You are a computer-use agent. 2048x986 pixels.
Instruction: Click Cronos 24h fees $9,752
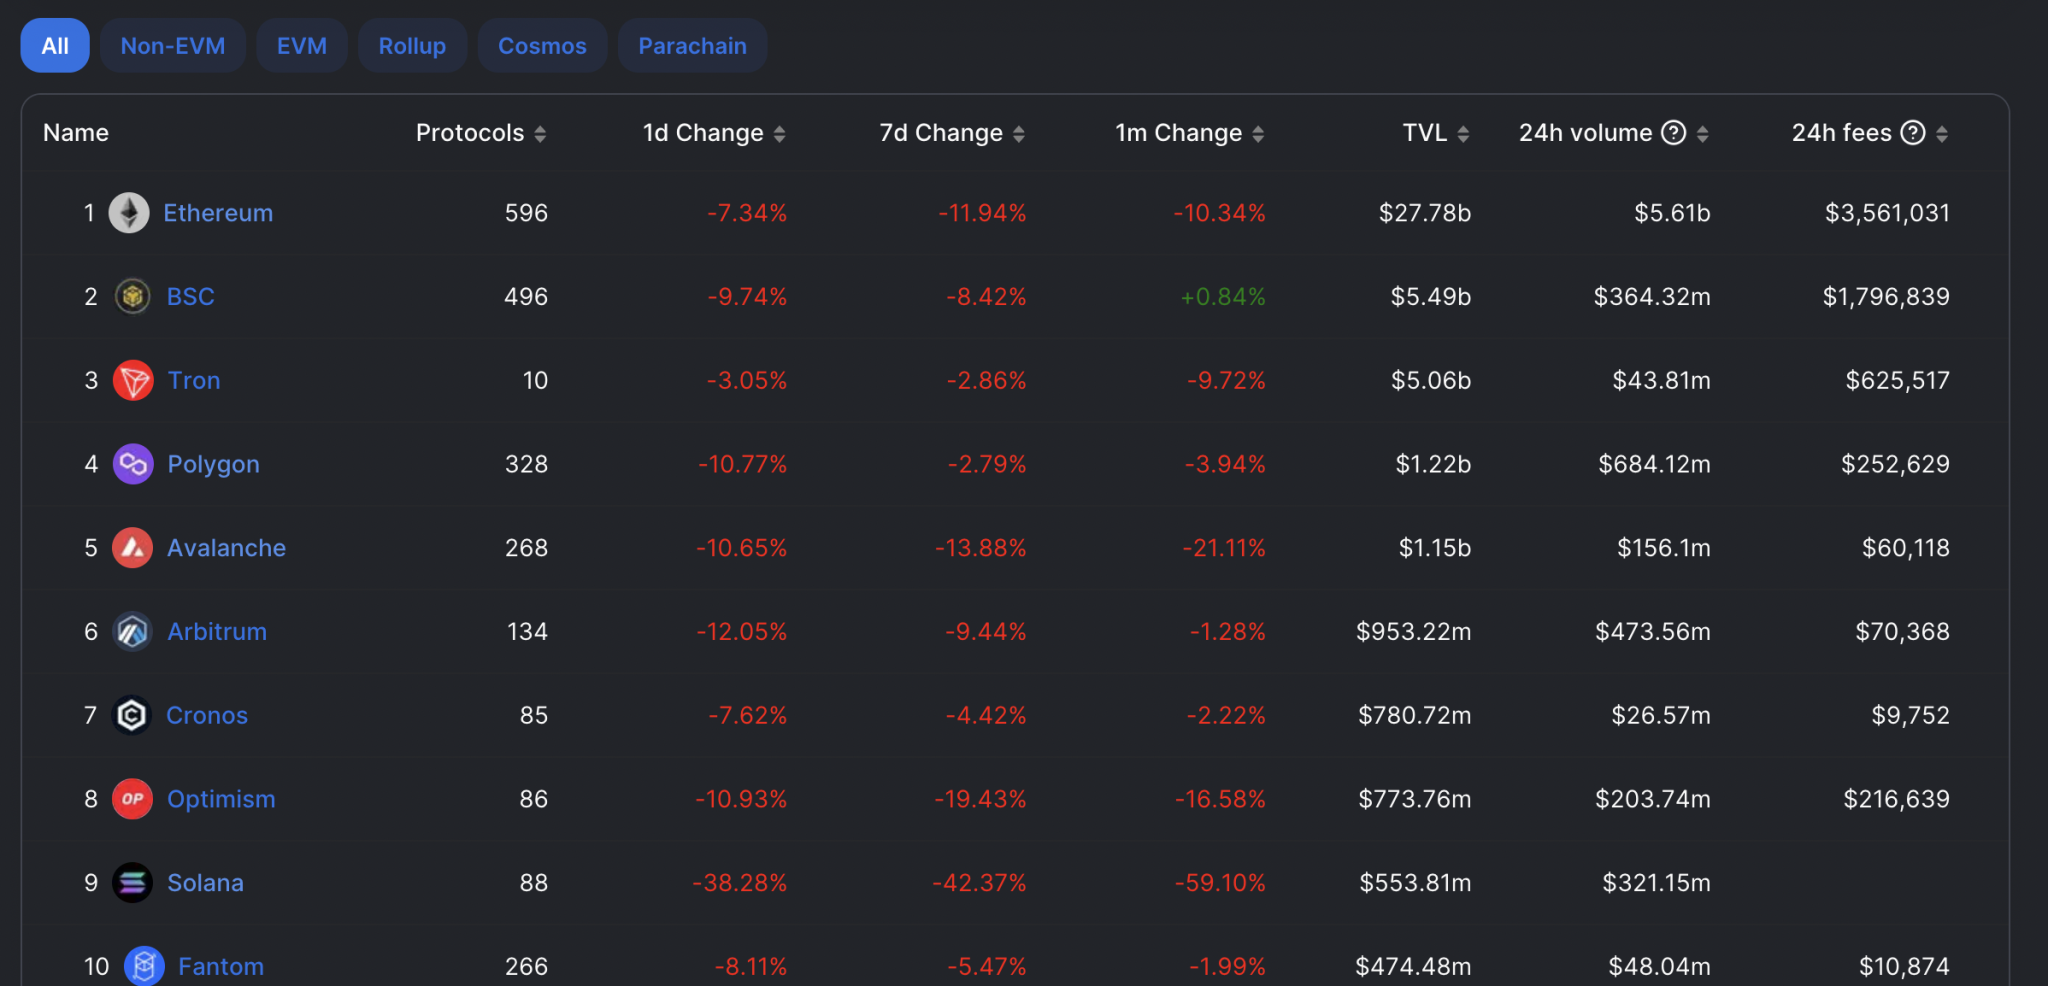click(1911, 715)
